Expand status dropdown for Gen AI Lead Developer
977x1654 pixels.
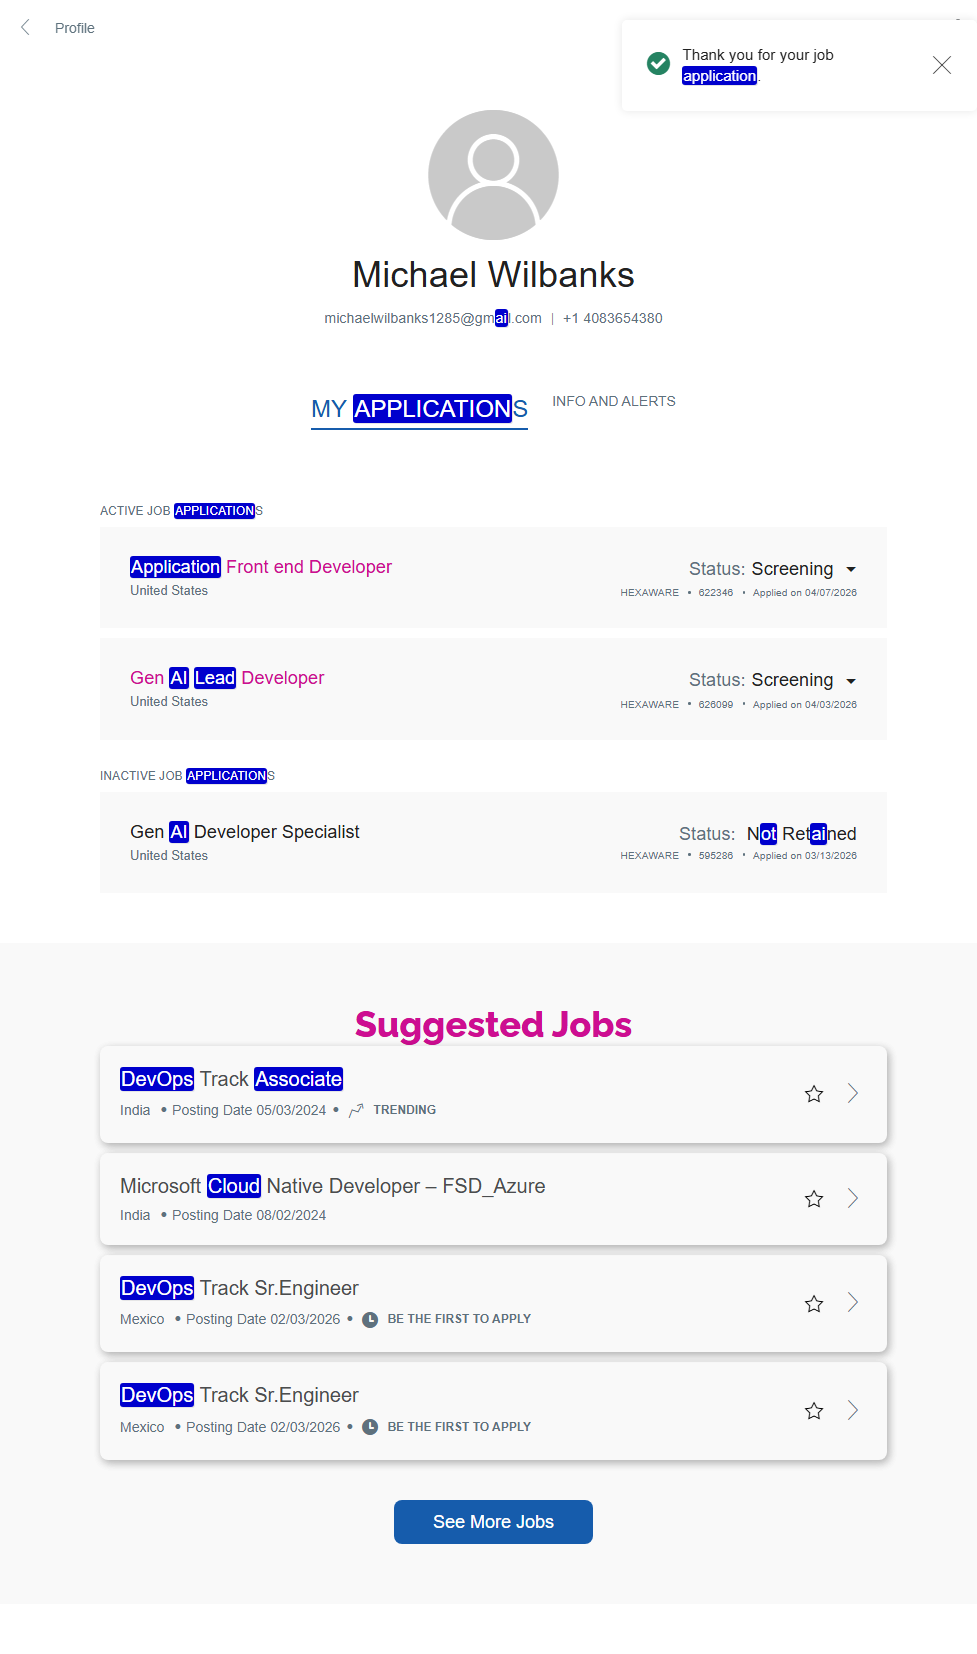851,681
